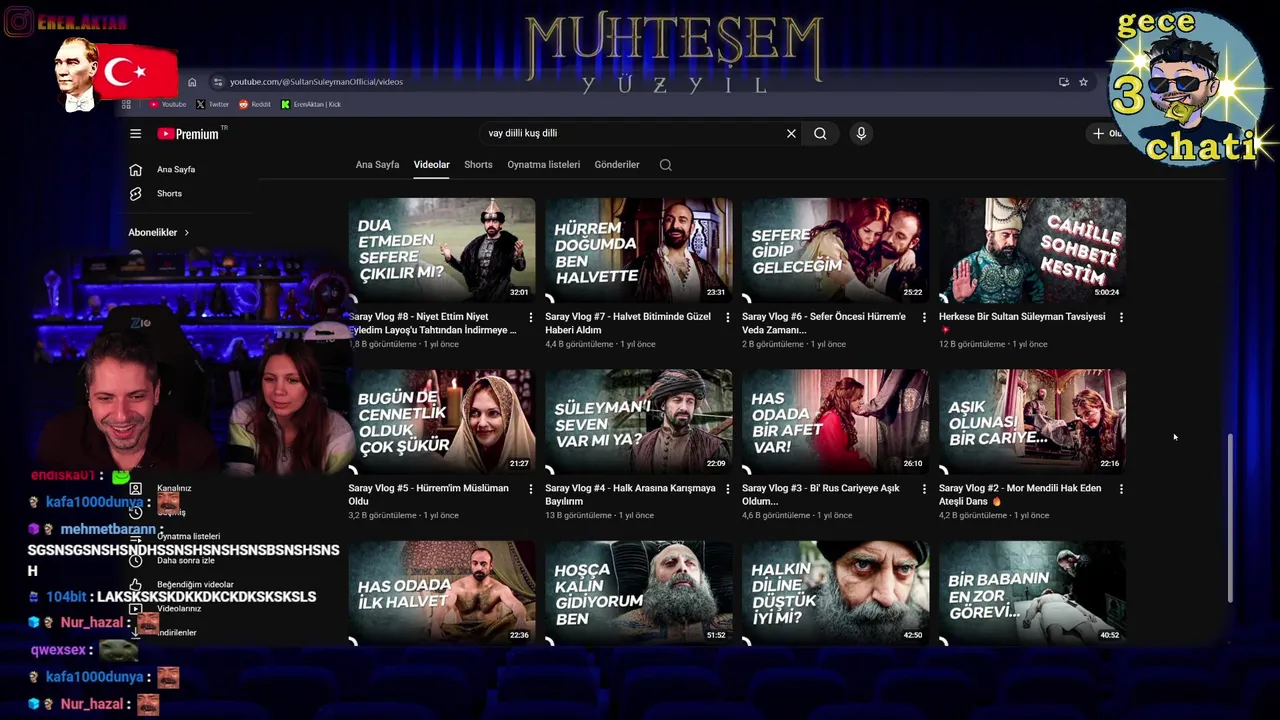
Task: Go to Ana Sayfa in sidebar
Action: [174, 169]
